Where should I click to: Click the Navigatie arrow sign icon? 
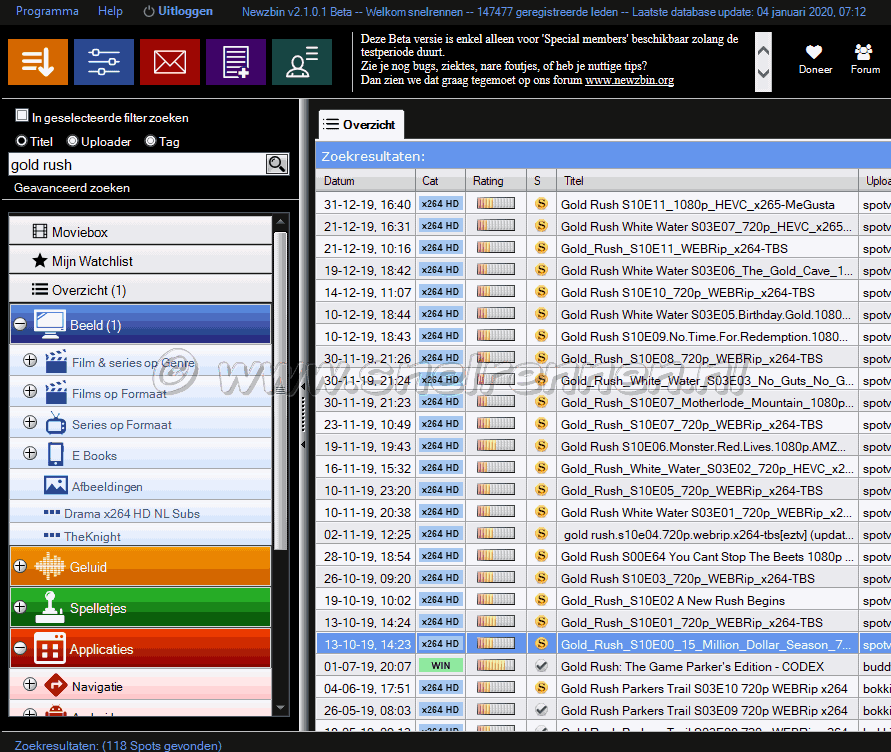point(56,685)
